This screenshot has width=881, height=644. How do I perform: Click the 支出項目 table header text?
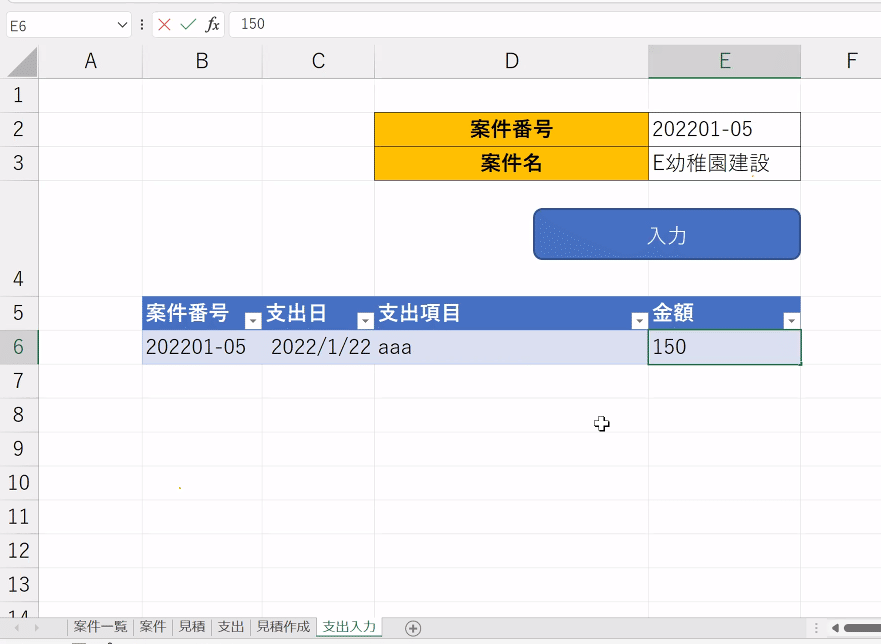click(x=419, y=313)
